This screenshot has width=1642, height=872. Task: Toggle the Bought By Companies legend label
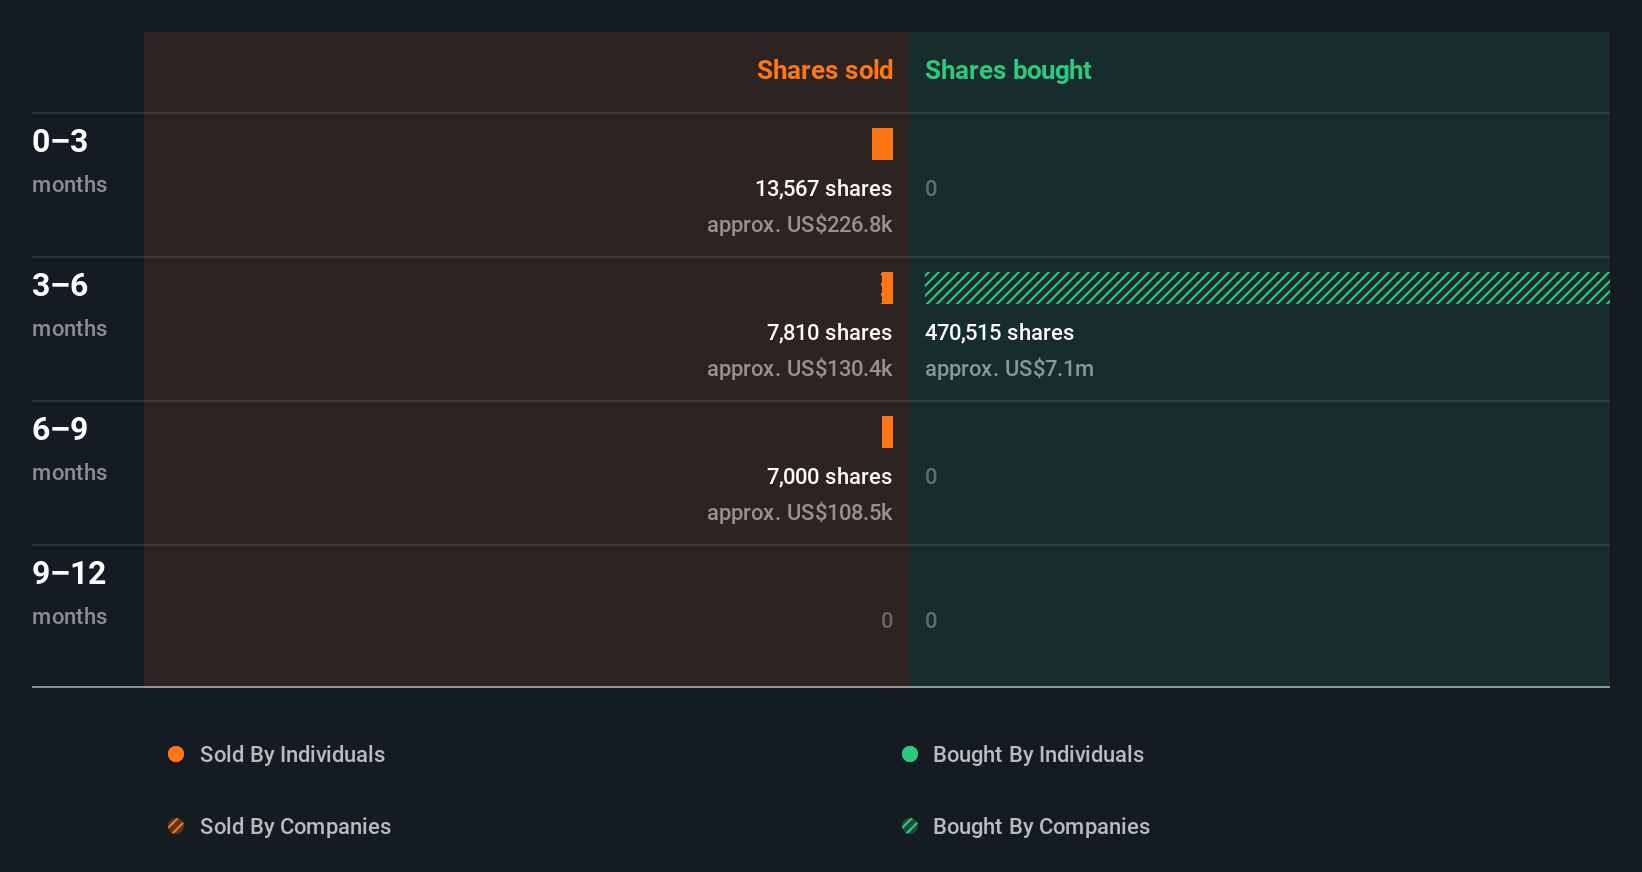point(1041,826)
